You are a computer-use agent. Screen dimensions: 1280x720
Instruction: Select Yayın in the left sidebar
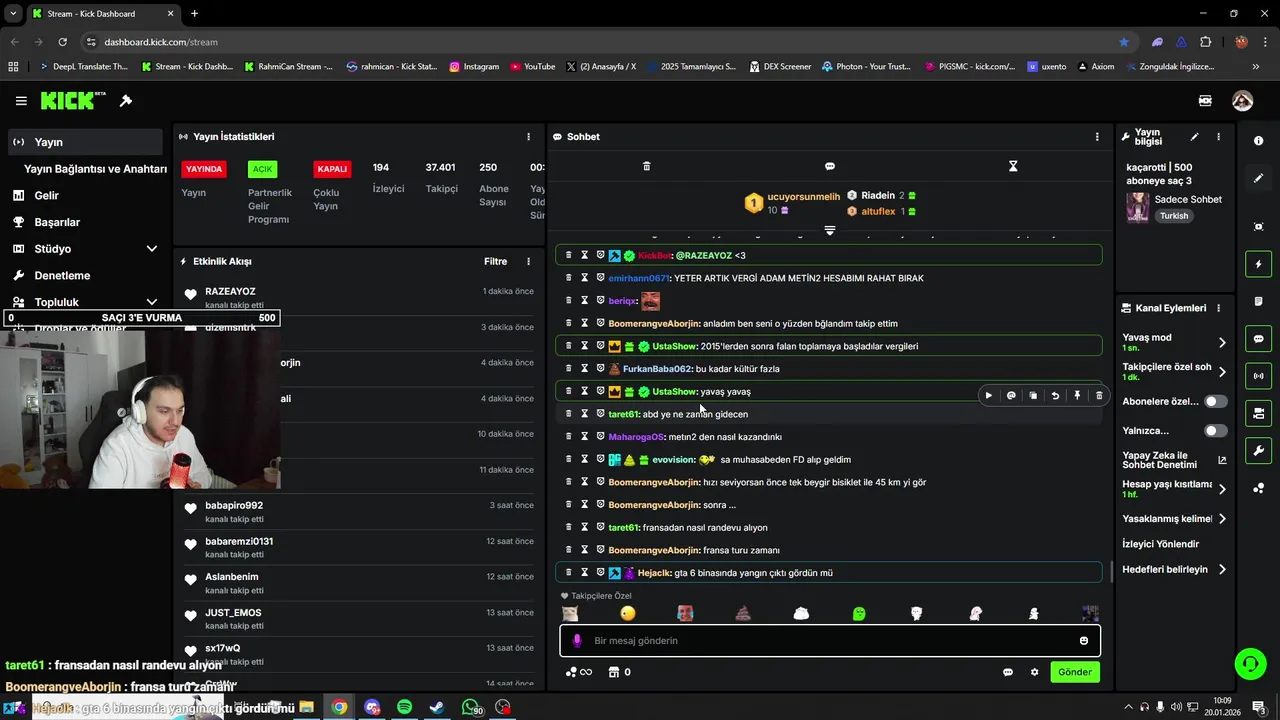pyautogui.click(x=85, y=142)
